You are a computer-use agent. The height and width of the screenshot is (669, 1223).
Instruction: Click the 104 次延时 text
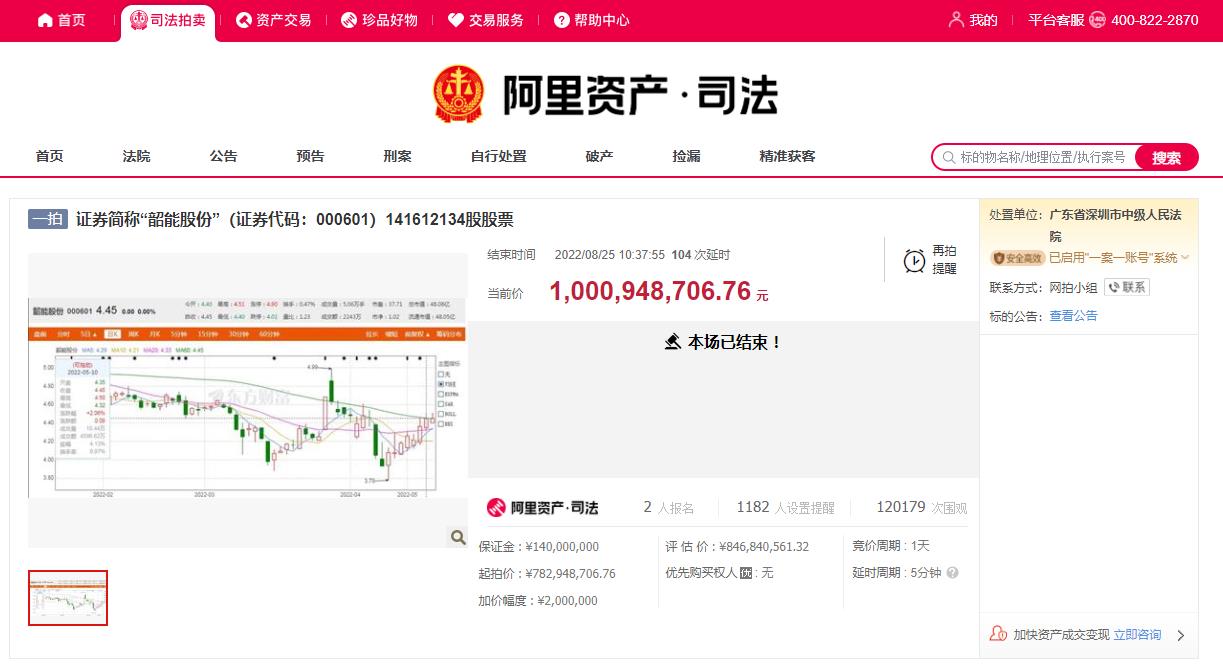pyautogui.click(x=701, y=255)
